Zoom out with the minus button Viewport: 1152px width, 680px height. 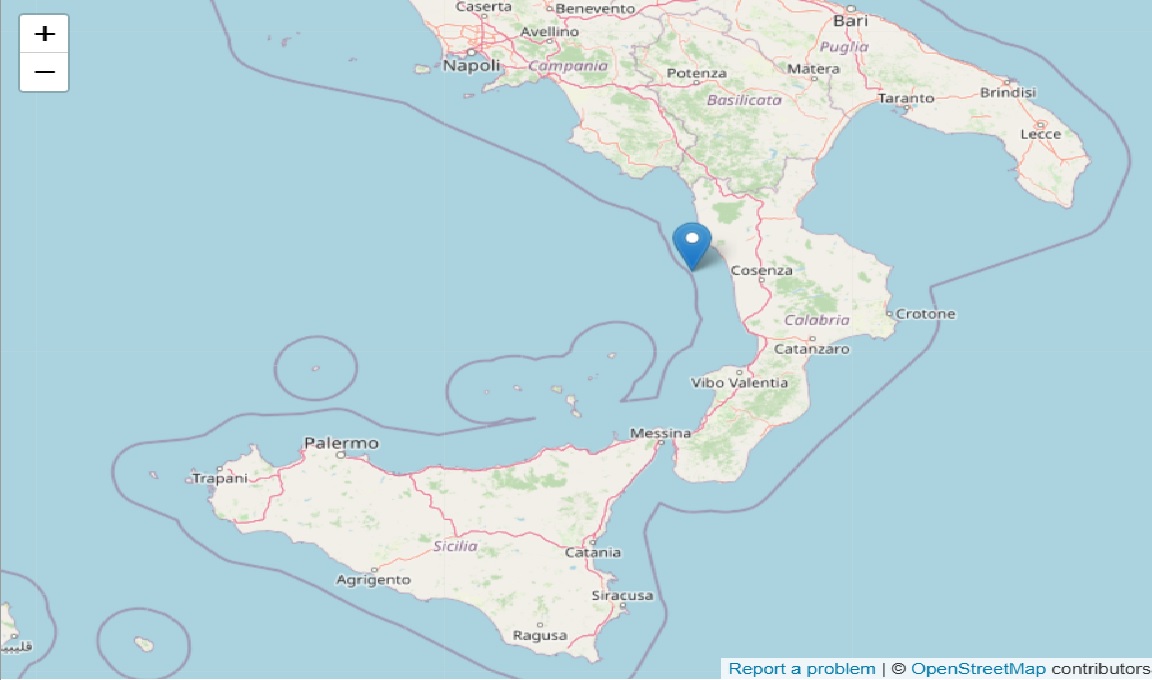[x=44, y=72]
